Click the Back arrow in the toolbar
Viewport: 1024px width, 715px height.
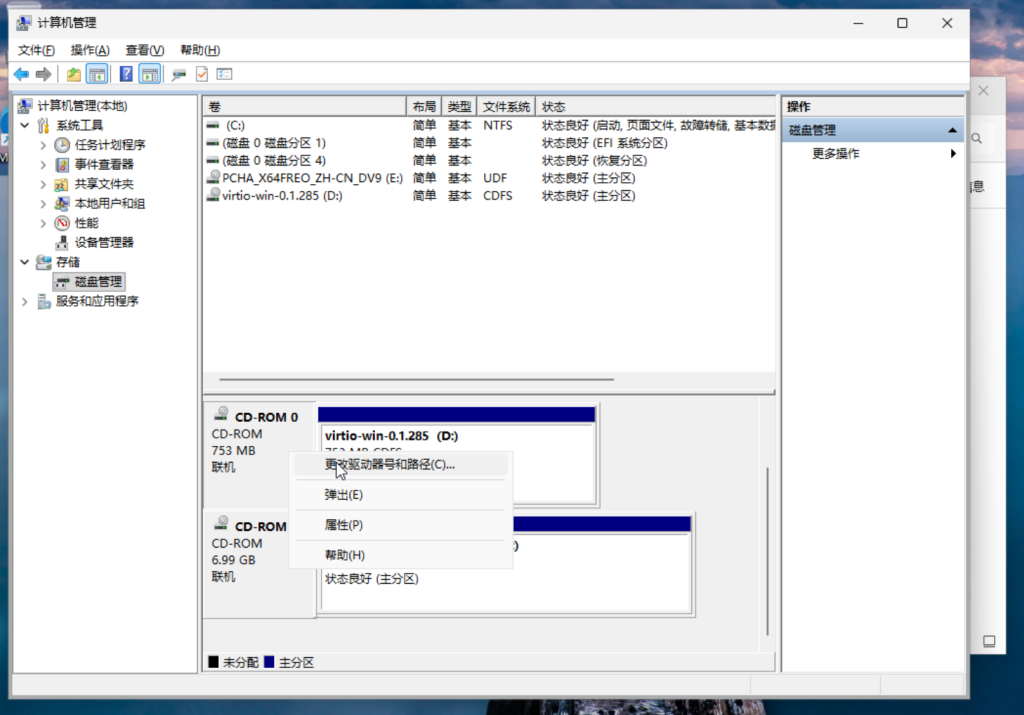pos(21,74)
